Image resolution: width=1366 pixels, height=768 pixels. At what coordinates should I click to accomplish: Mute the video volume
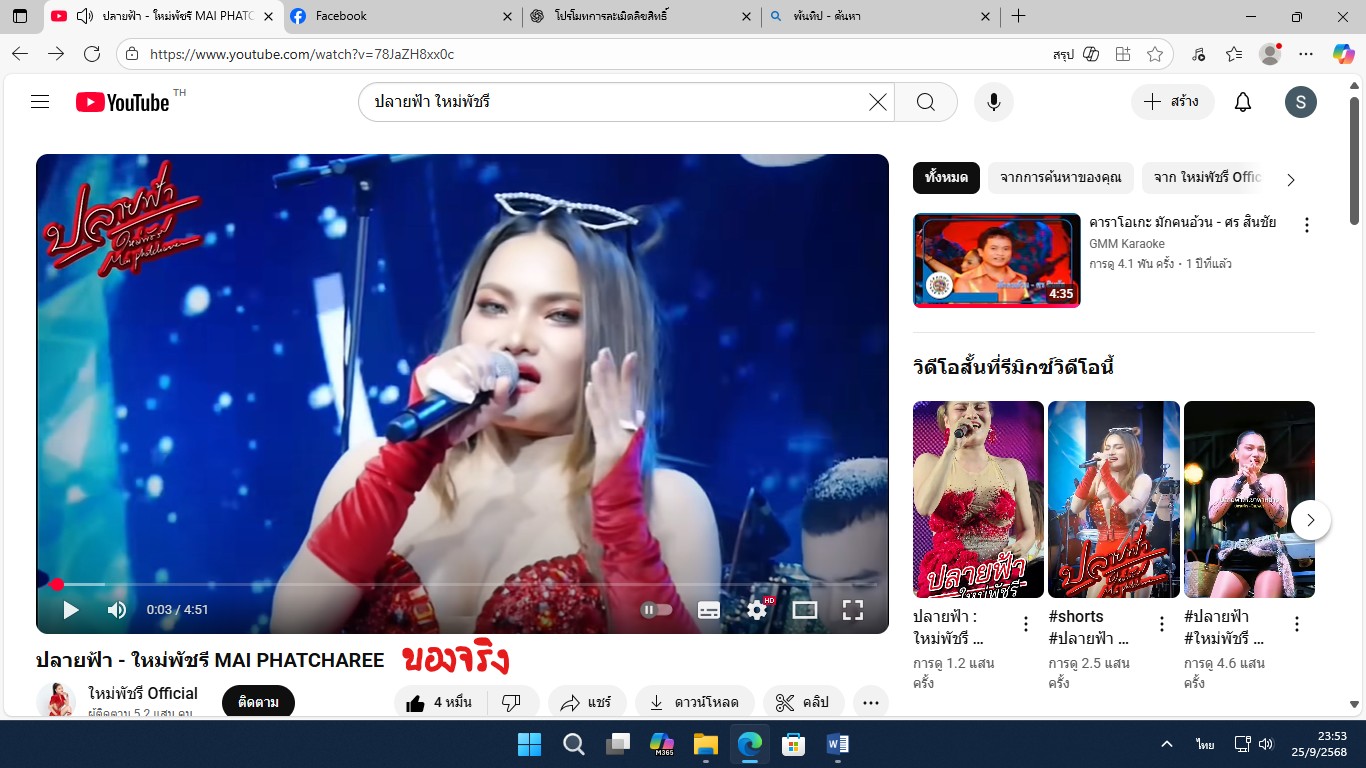[x=117, y=609]
